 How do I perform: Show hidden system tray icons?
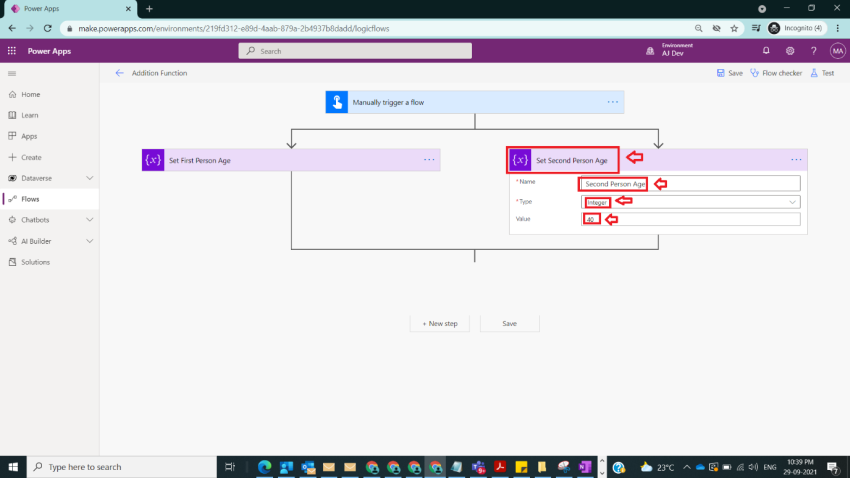[x=686, y=467]
